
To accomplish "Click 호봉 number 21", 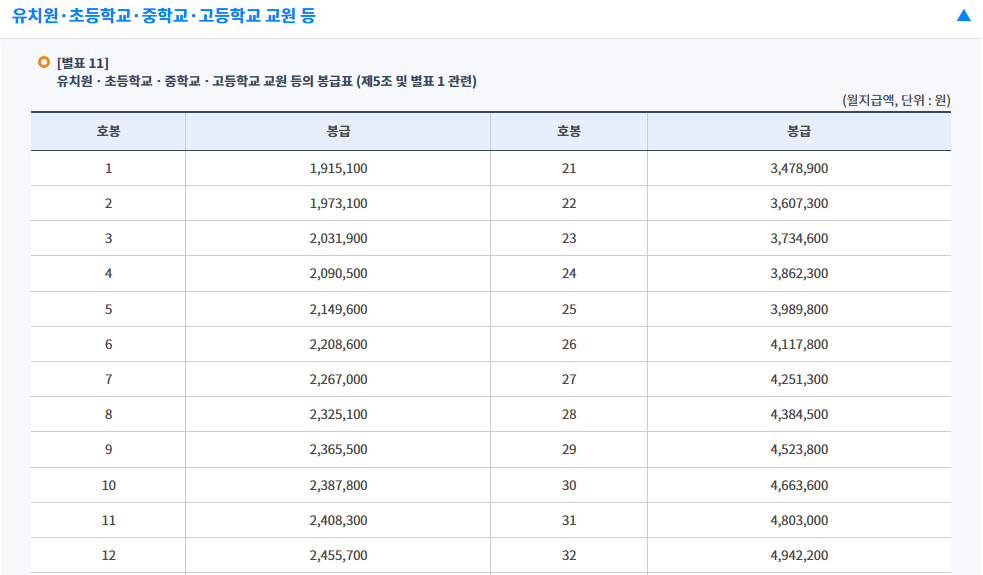I will (569, 168).
